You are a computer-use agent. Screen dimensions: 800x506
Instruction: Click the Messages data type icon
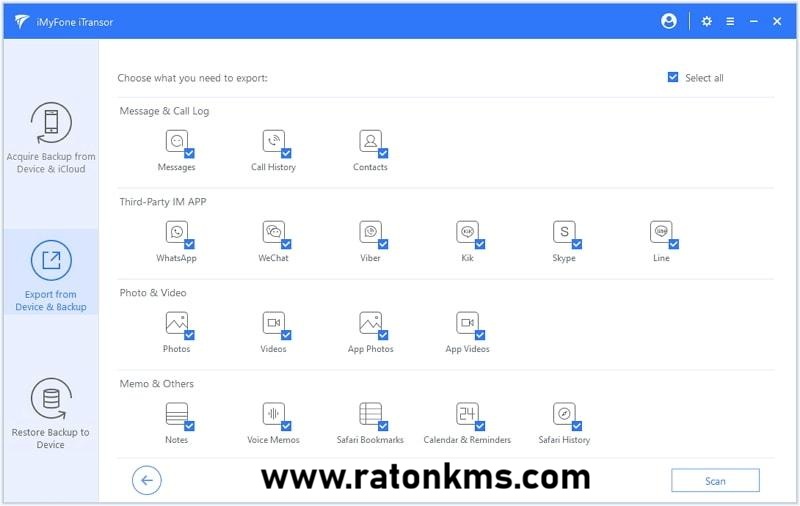tap(177, 141)
